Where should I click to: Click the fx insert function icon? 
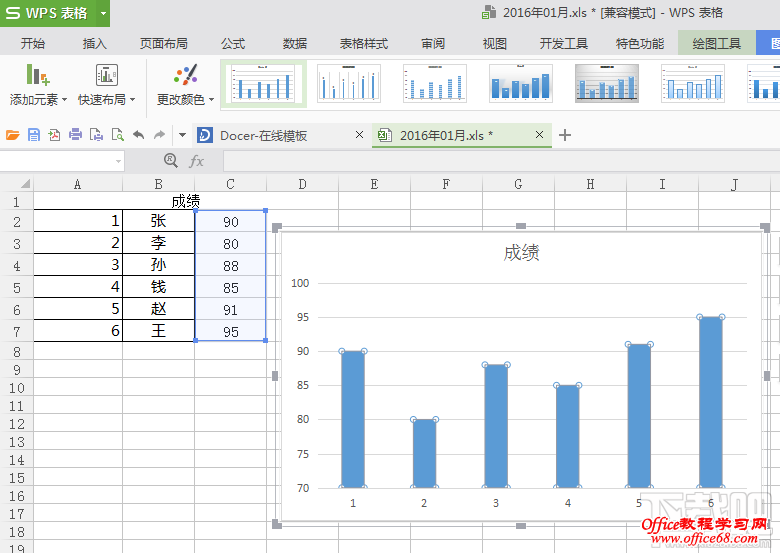[x=197, y=161]
